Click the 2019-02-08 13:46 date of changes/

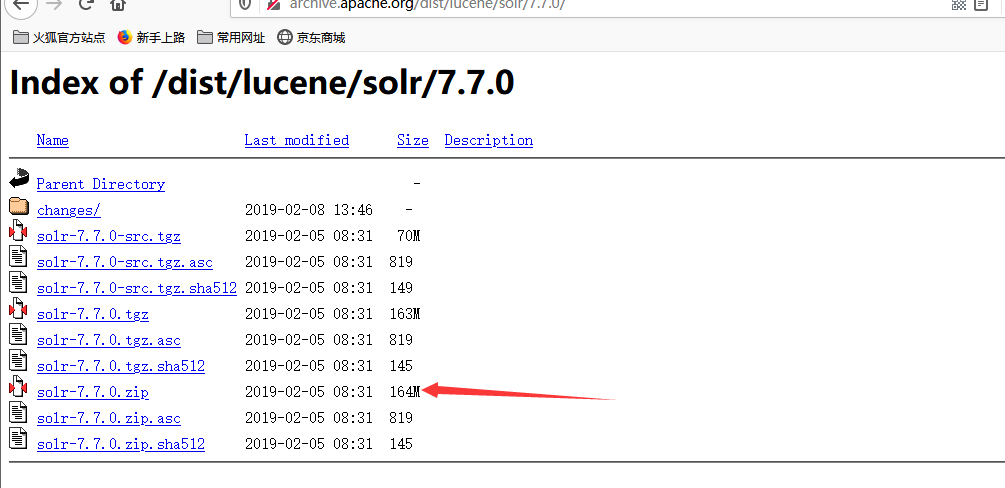309,210
